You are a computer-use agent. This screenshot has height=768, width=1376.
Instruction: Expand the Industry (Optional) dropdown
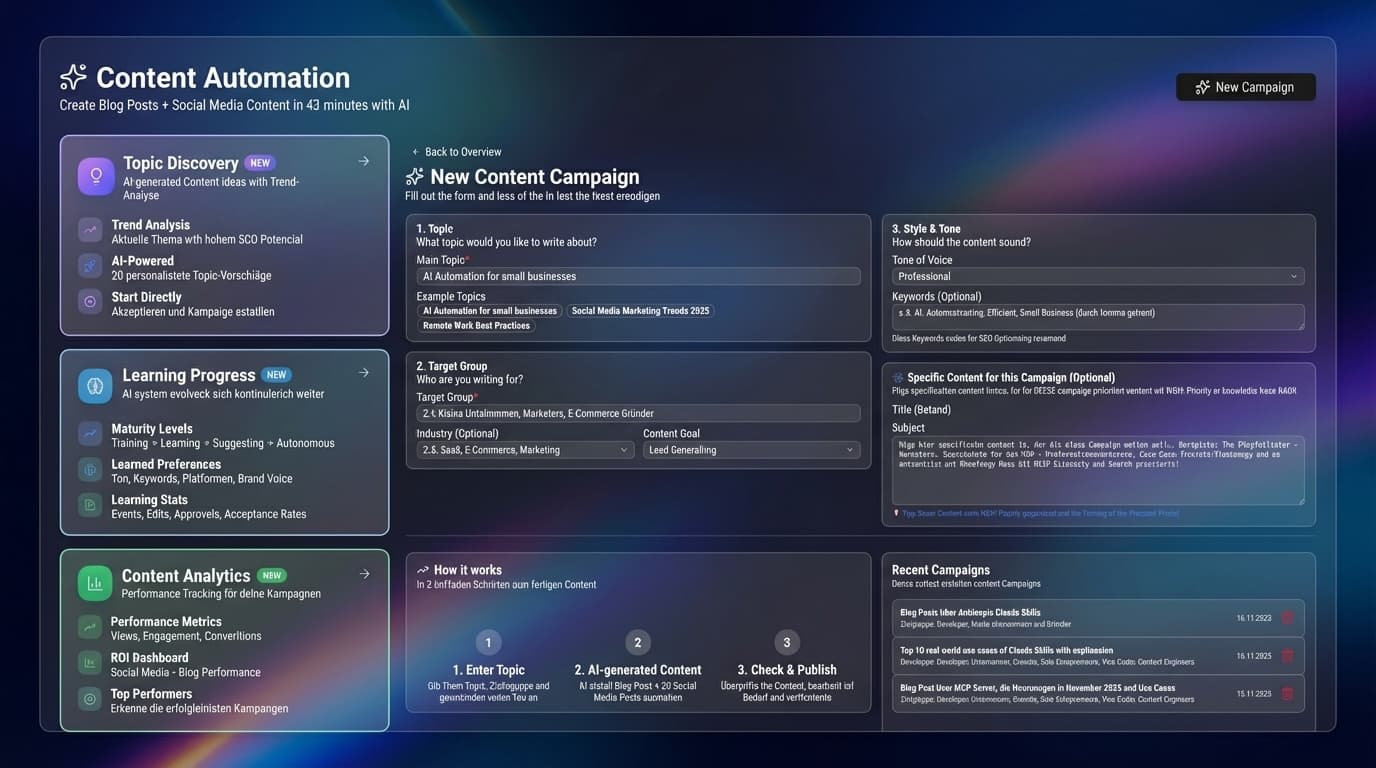pyautogui.click(x=523, y=450)
